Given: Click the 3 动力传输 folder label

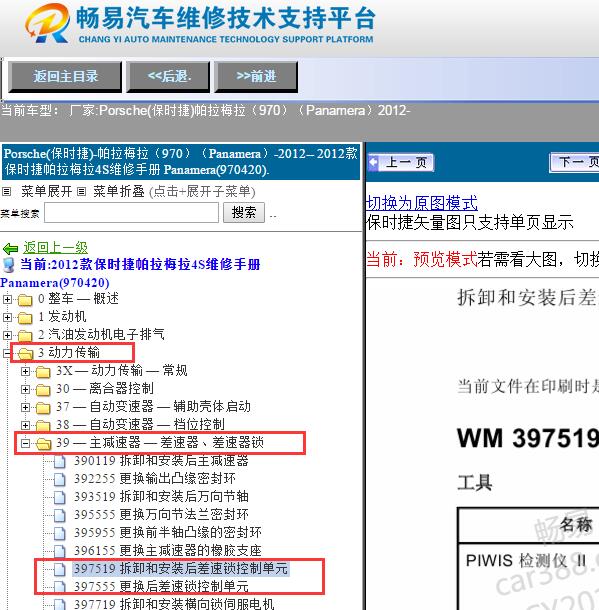Looking at the screenshot, I should pos(69,353).
